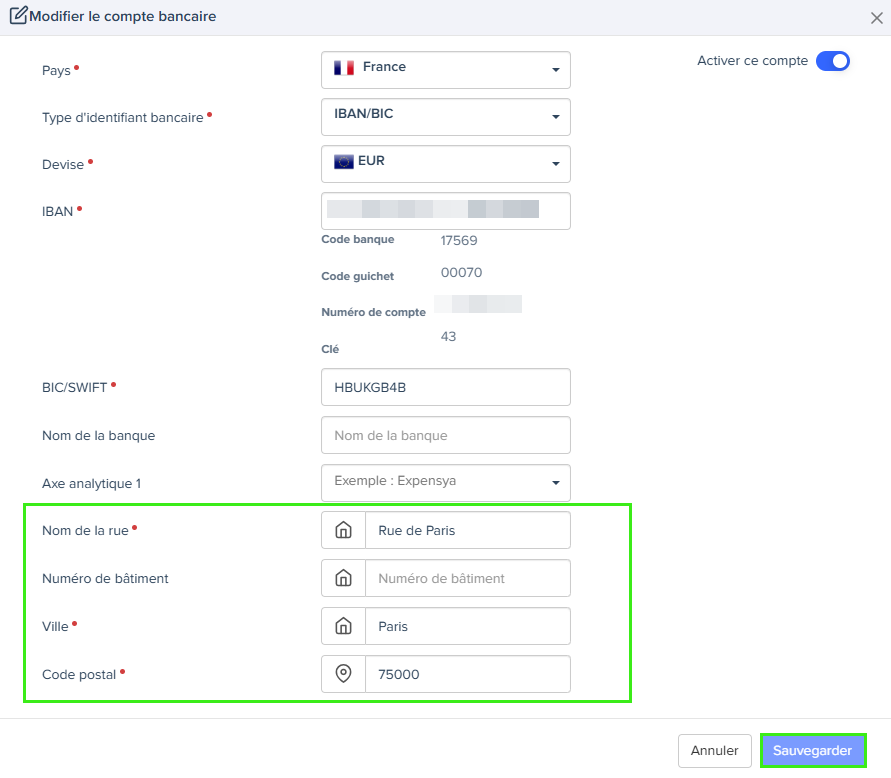Click the Code guichet label

click(357, 276)
